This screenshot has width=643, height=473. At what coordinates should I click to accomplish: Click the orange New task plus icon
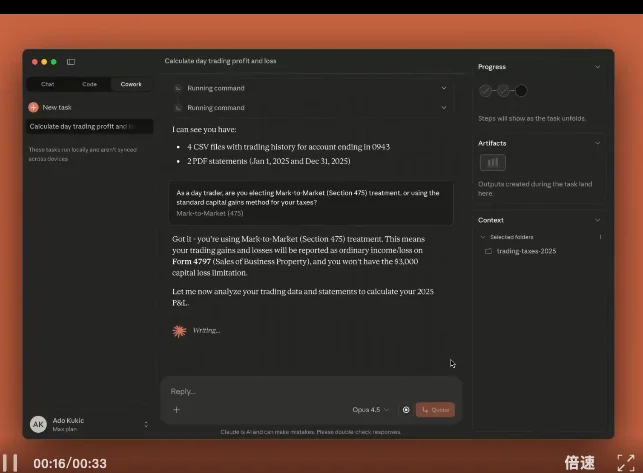(33, 107)
